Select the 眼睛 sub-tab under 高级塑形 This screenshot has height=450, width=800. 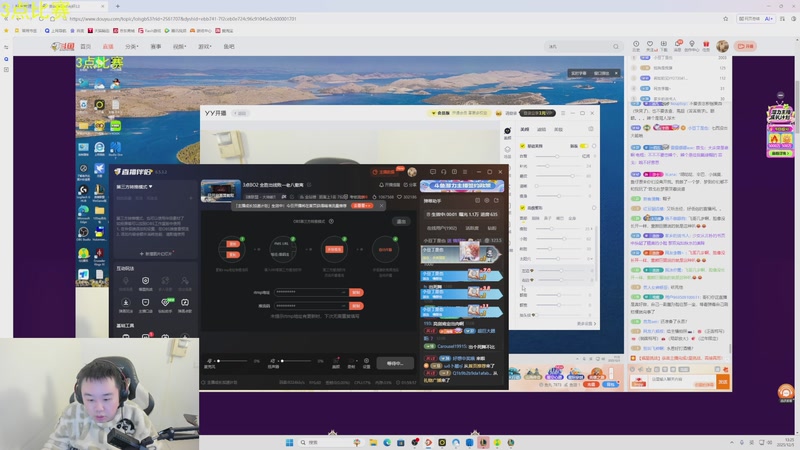[x=535, y=218]
